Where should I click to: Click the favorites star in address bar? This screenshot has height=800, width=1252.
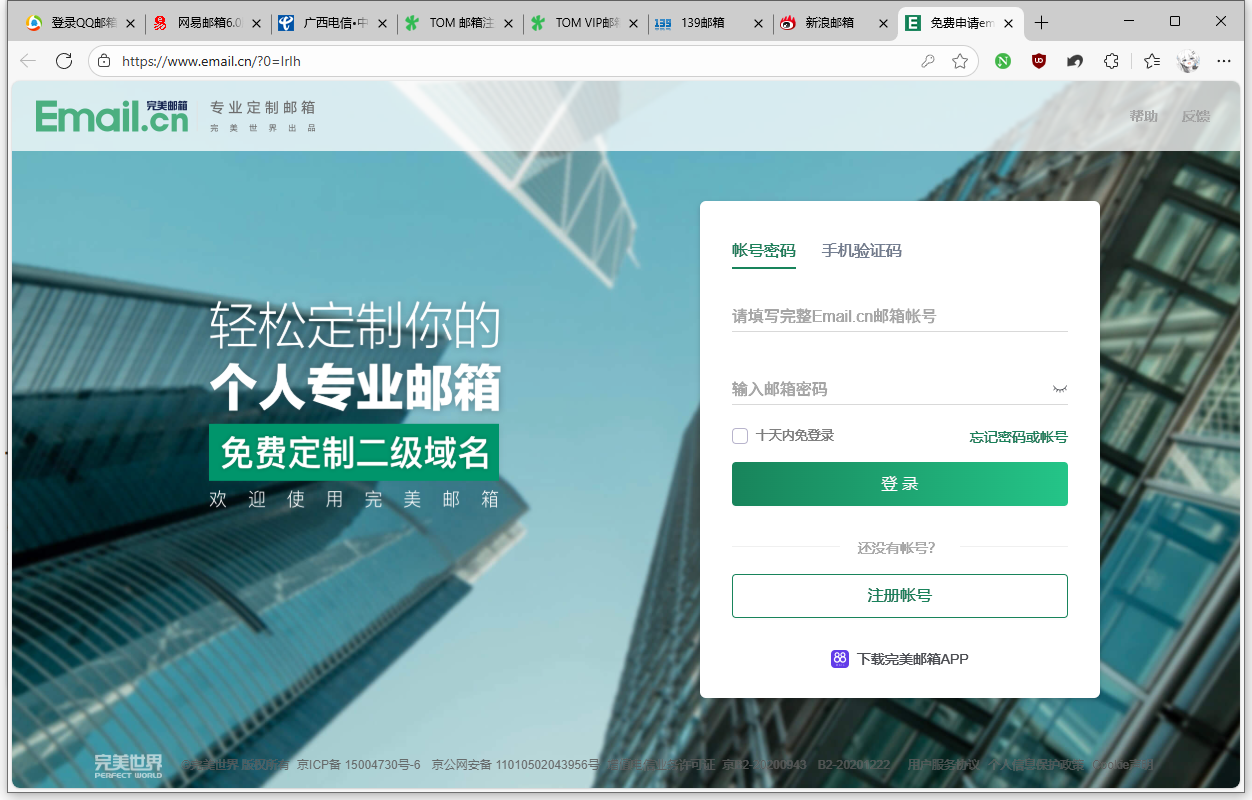pyautogui.click(x=960, y=61)
